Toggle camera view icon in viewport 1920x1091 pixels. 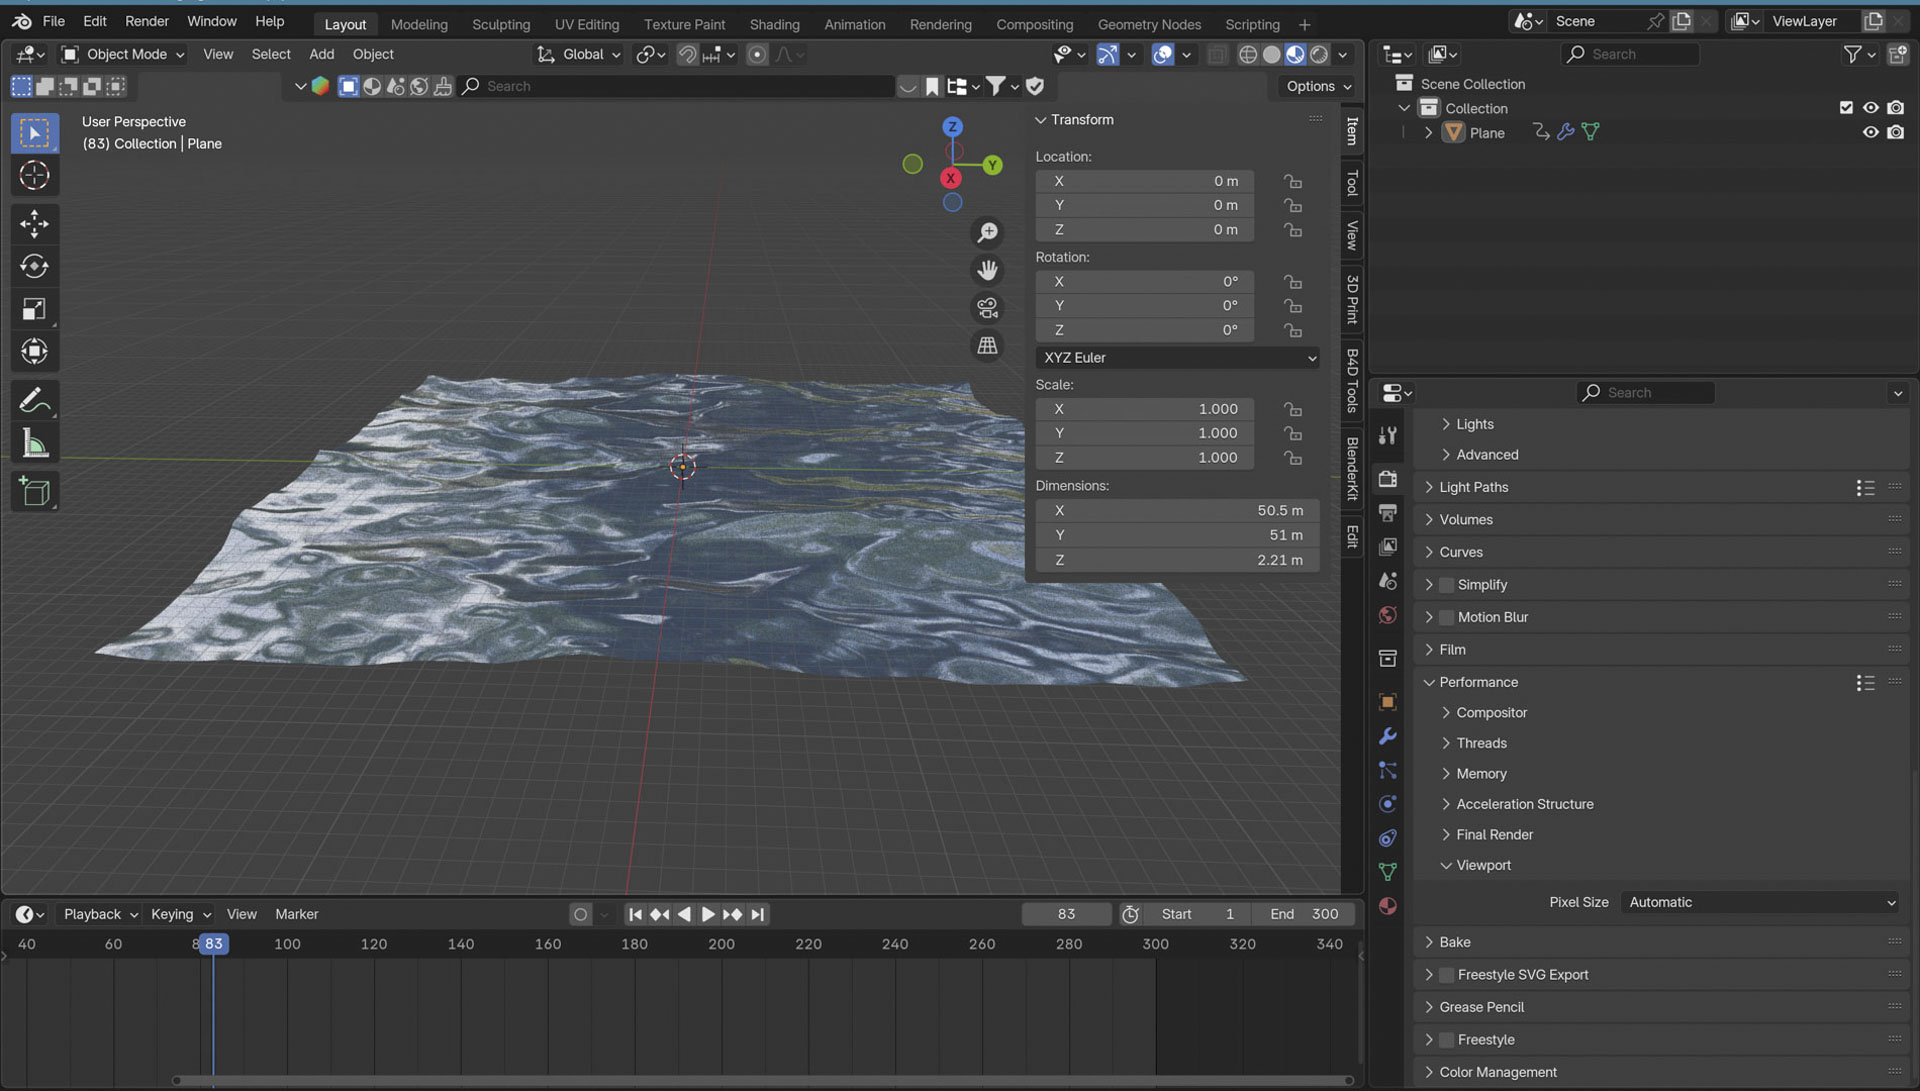[x=987, y=308]
